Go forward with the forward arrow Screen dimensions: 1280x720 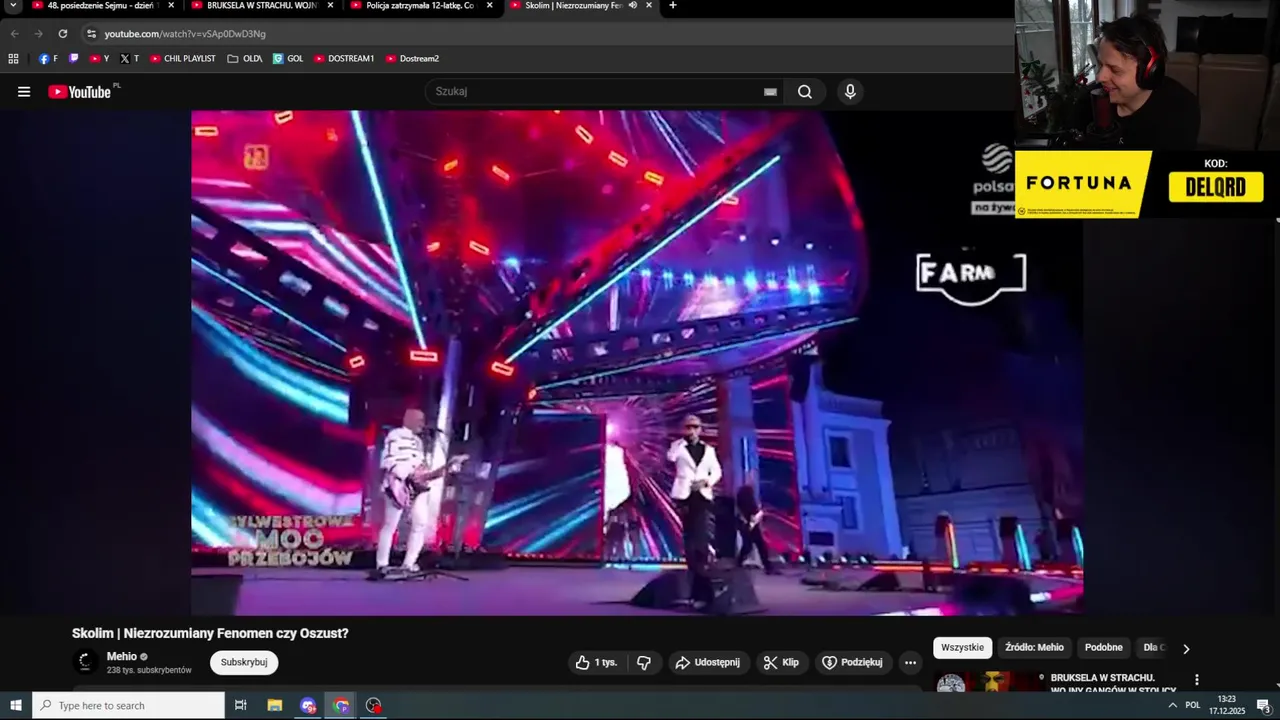(38, 33)
